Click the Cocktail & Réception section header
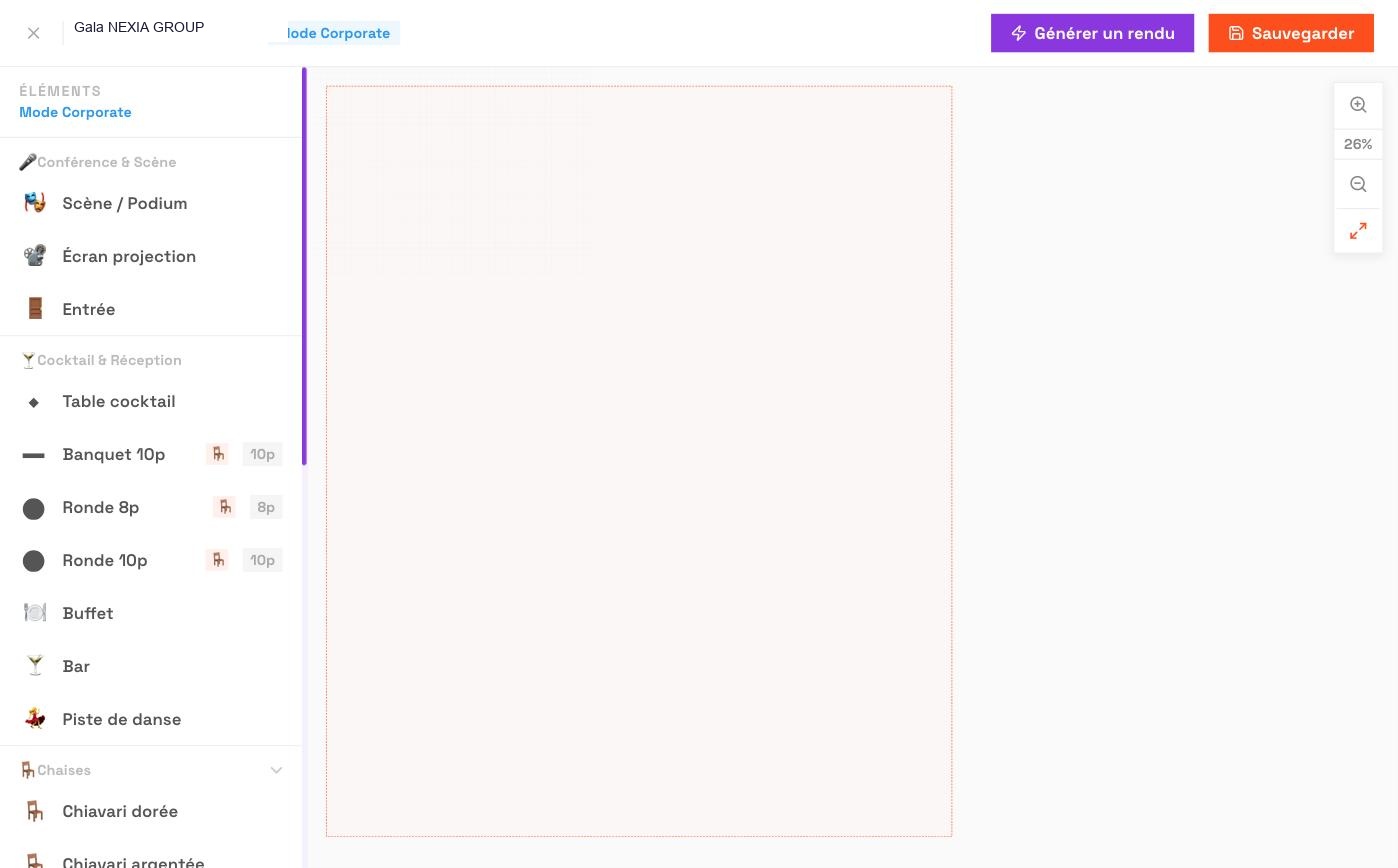This screenshot has height=868, width=1398. 101,360
